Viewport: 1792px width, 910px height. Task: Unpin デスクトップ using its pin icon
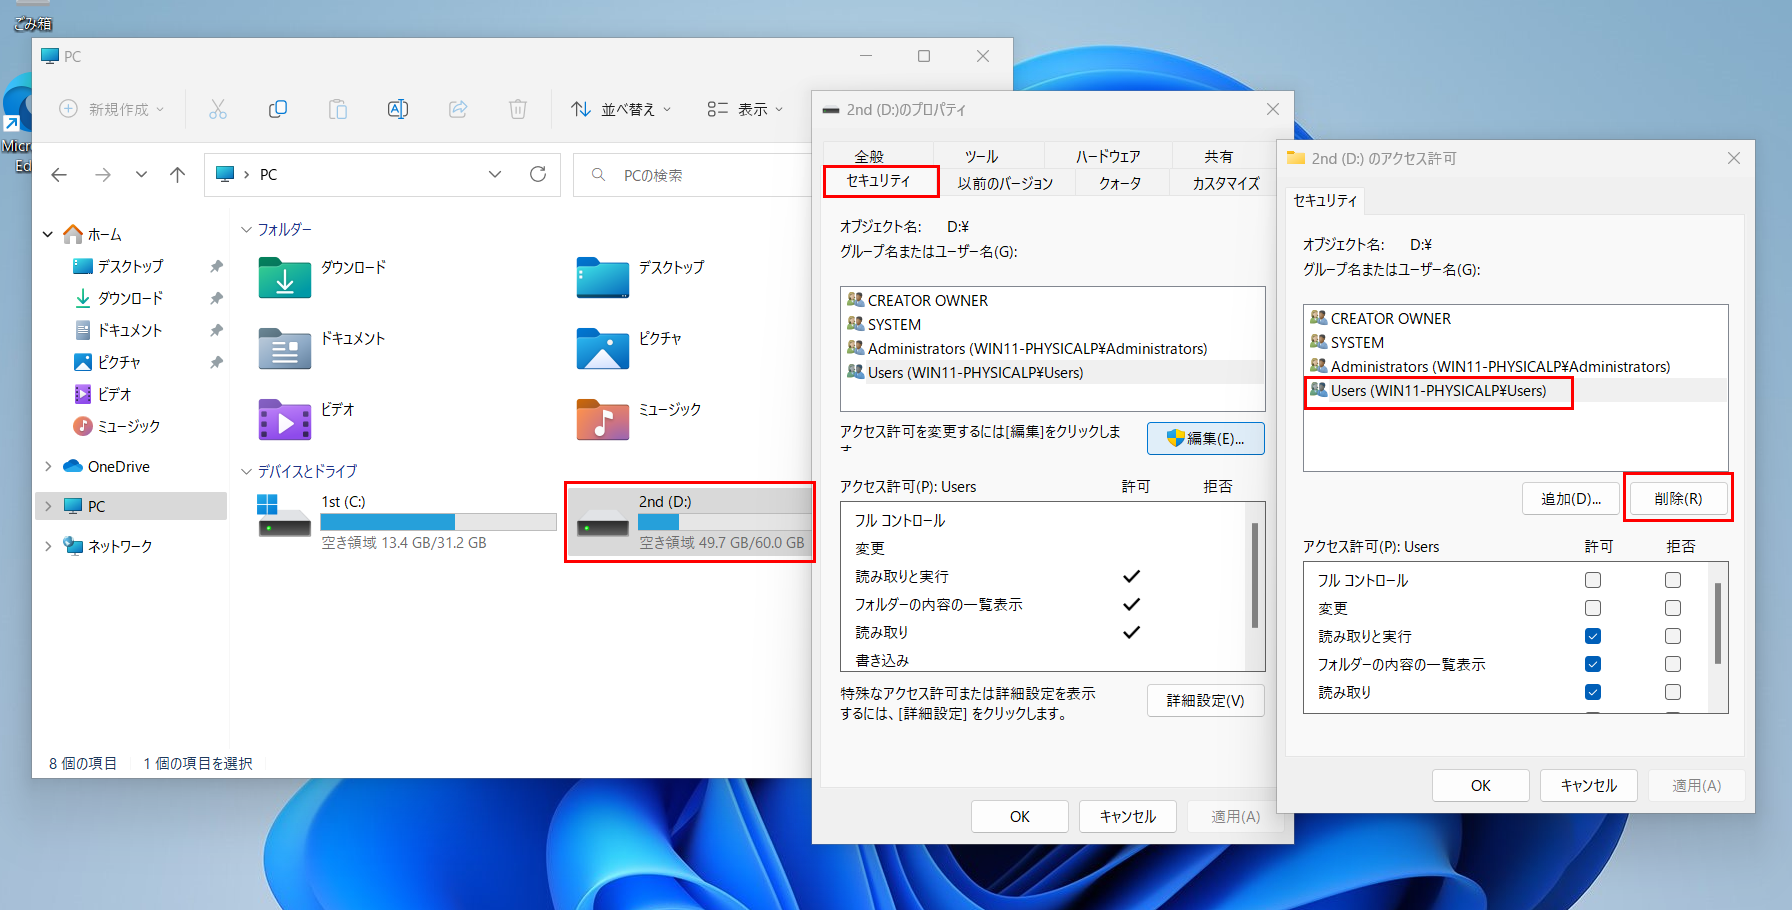pos(216,266)
